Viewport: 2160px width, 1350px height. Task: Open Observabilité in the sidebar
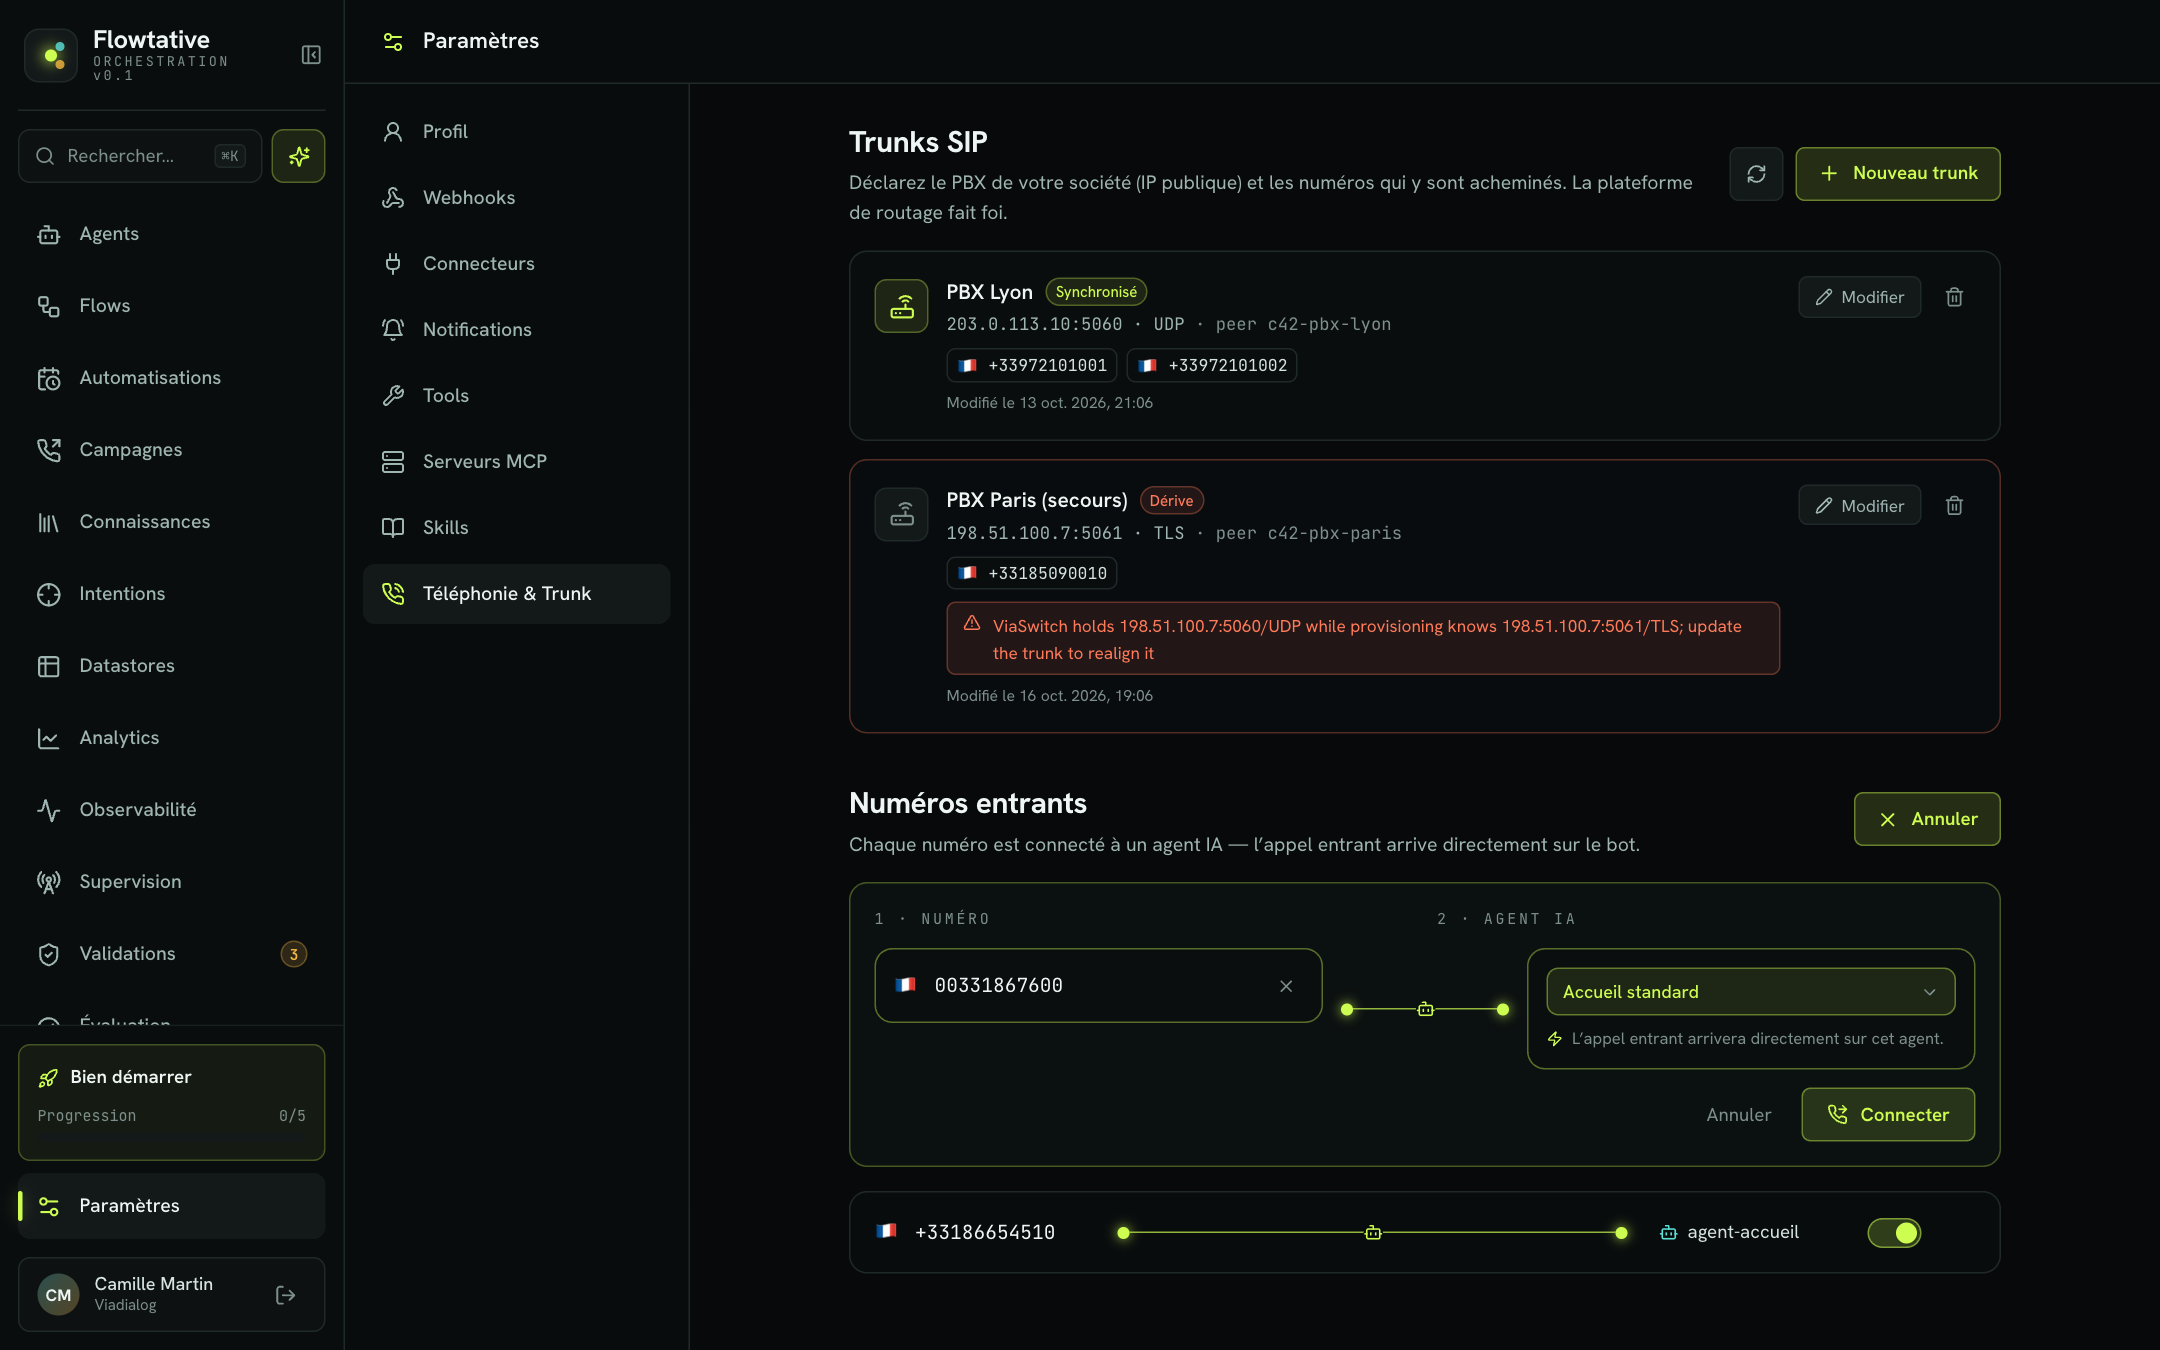pos(172,810)
